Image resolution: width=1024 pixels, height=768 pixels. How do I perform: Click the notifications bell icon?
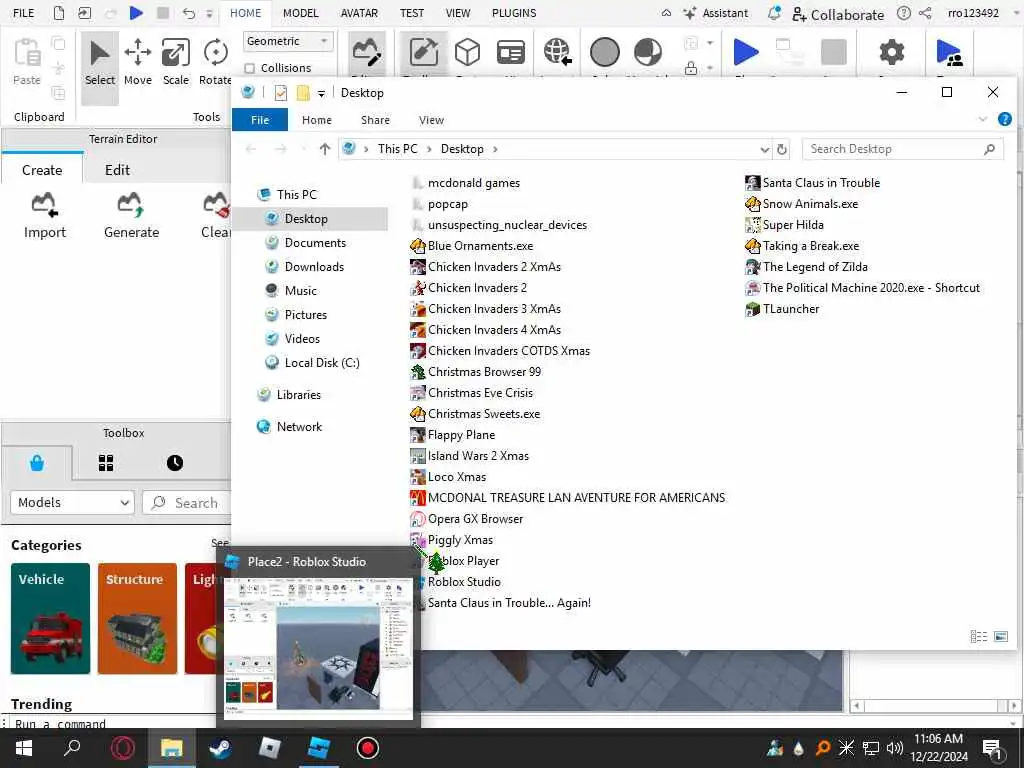(x=774, y=13)
